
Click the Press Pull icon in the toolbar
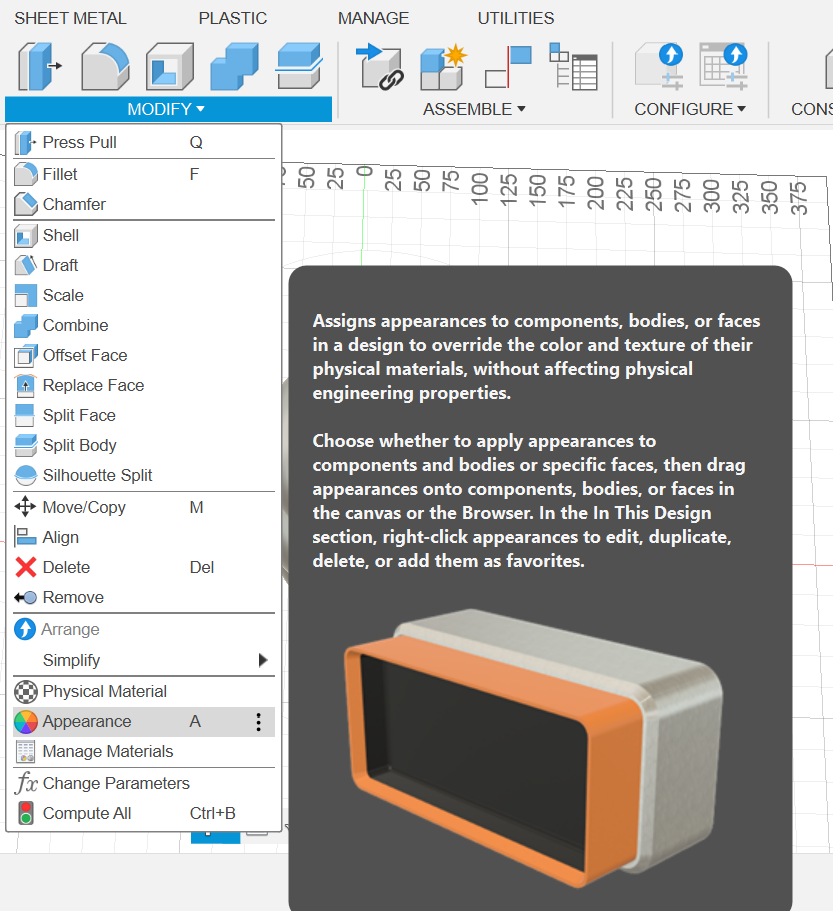pos(39,67)
